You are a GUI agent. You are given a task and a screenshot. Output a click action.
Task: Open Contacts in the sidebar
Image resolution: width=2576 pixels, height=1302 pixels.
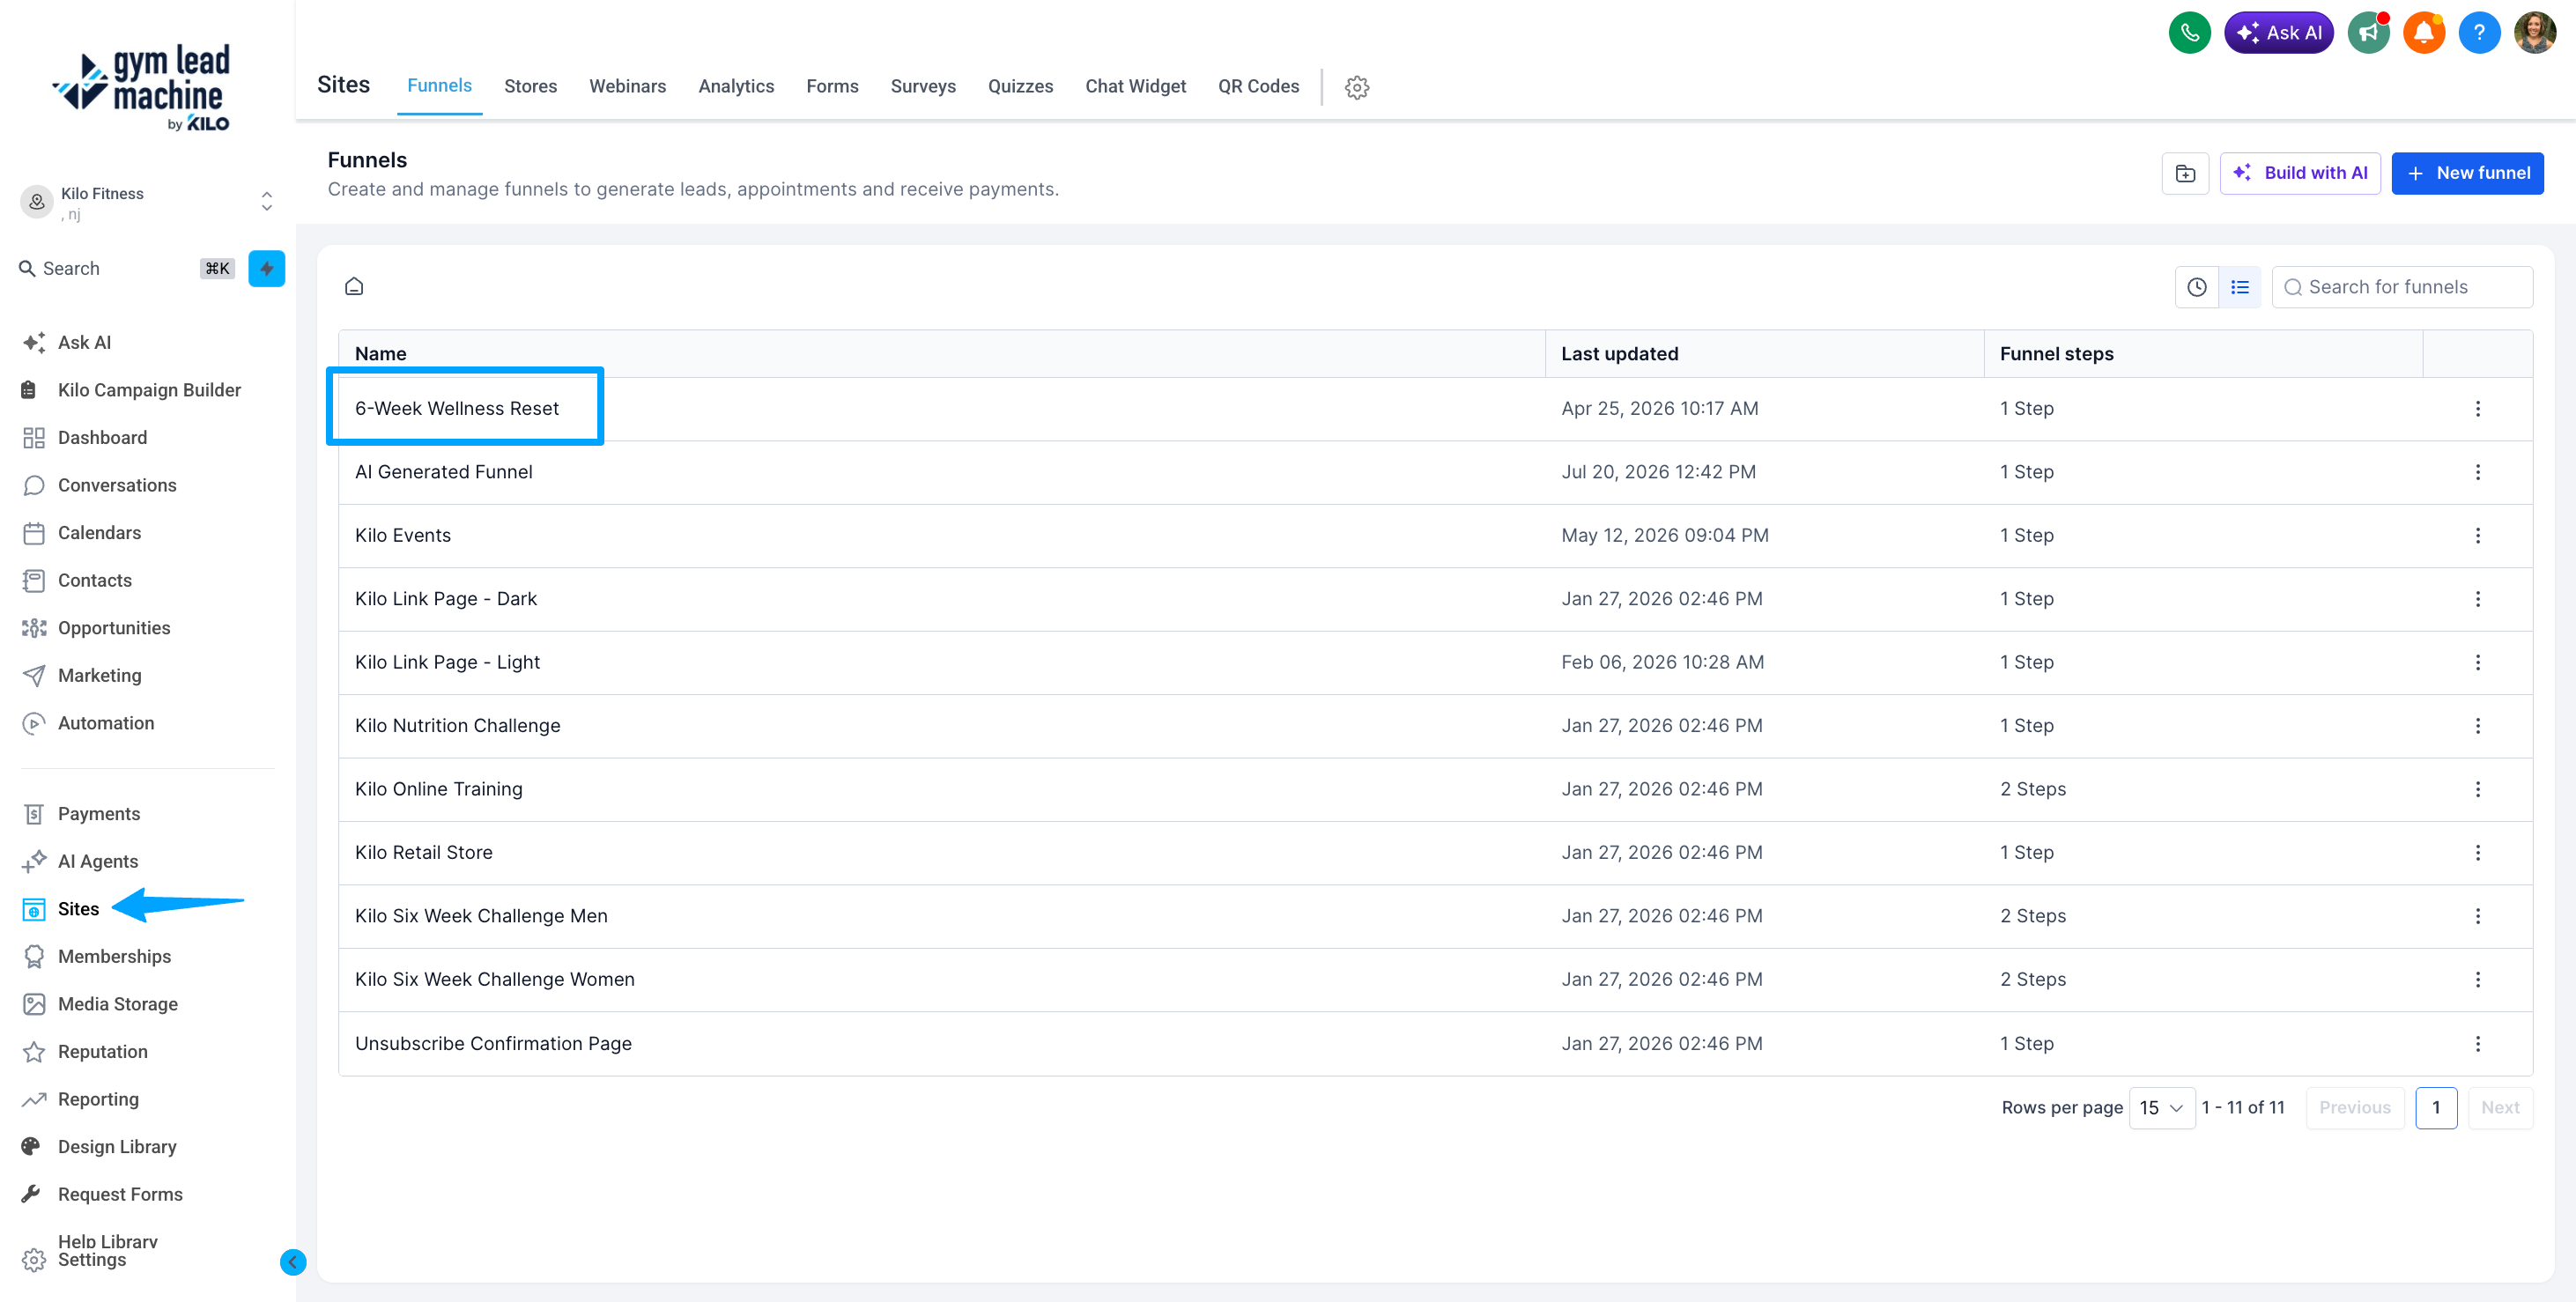pyautogui.click(x=94, y=581)
